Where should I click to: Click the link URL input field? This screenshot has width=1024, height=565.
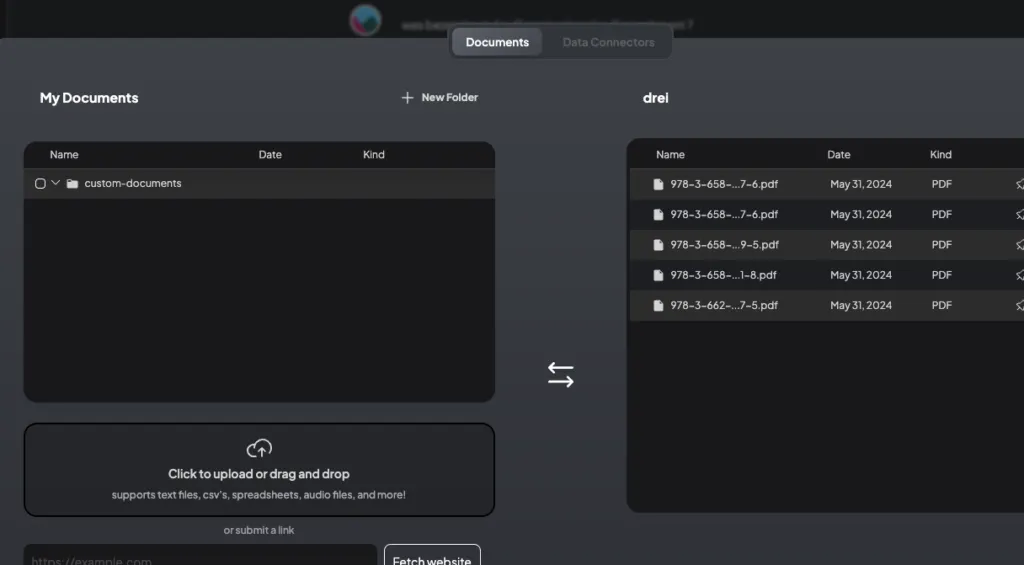pos(200,555)
